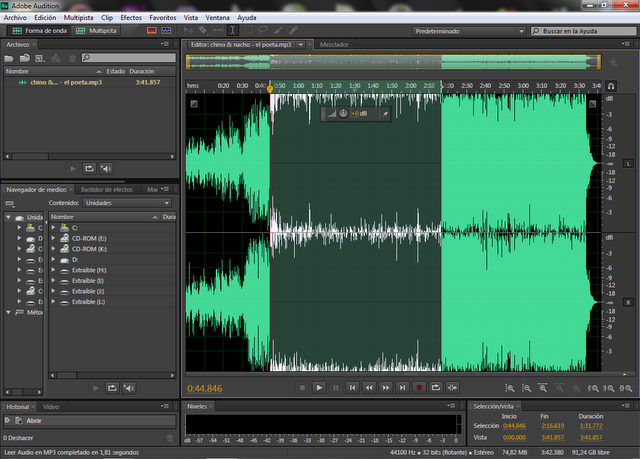
Task: Click Archivos panel horizontal scrollbar
Action: click(90, 156)
